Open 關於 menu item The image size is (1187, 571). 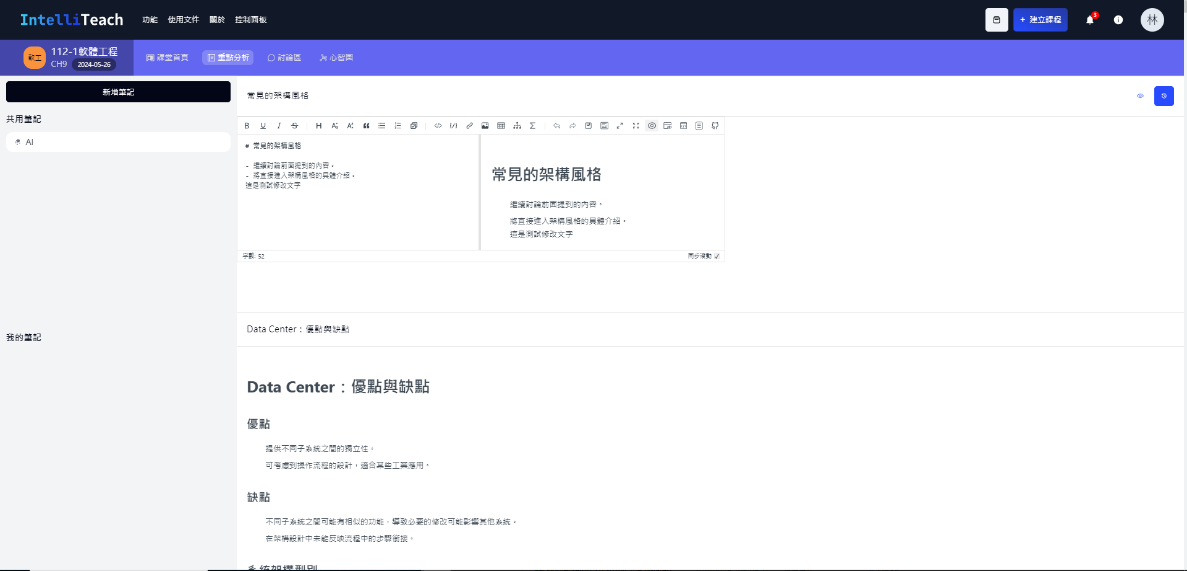tap(217, 20)
